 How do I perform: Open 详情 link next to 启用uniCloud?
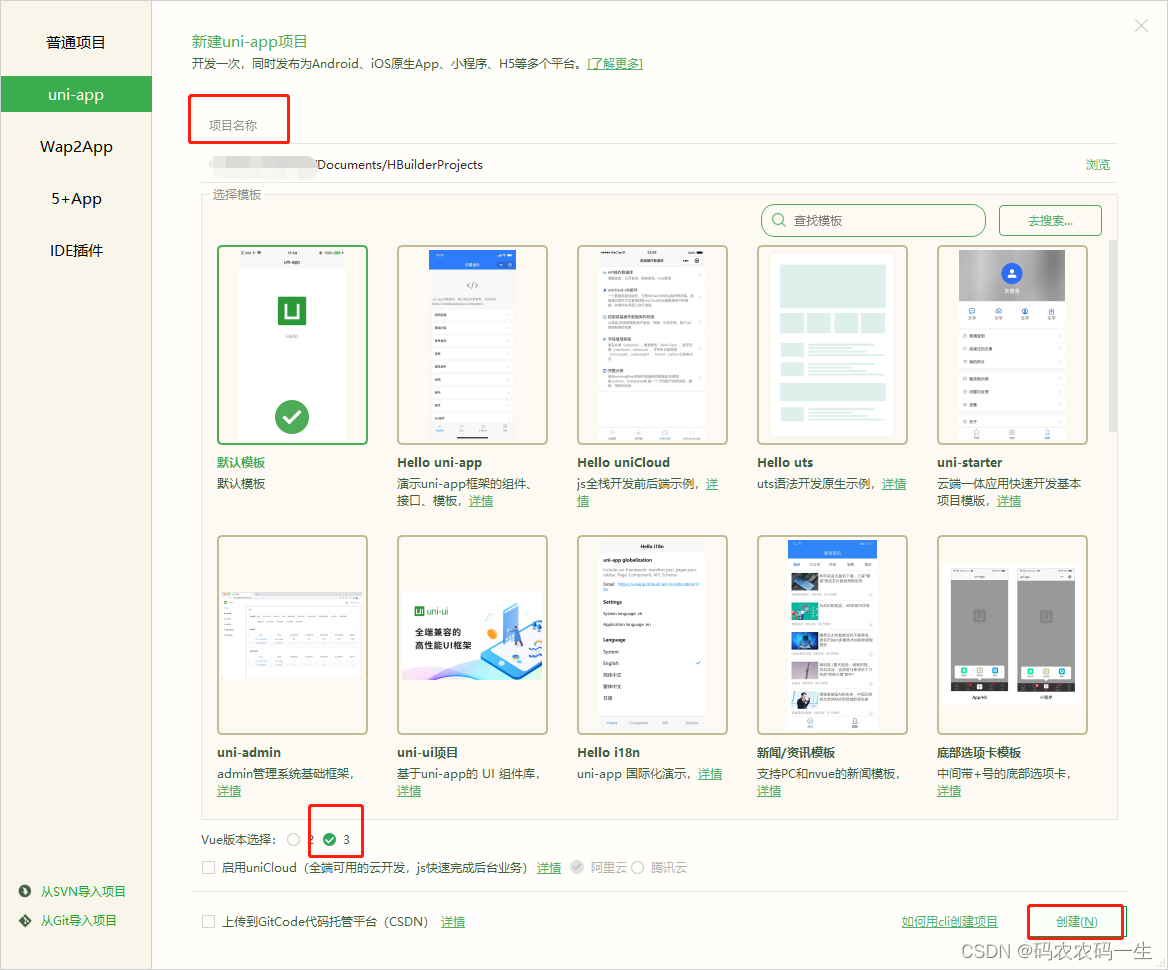coord(549,867)
